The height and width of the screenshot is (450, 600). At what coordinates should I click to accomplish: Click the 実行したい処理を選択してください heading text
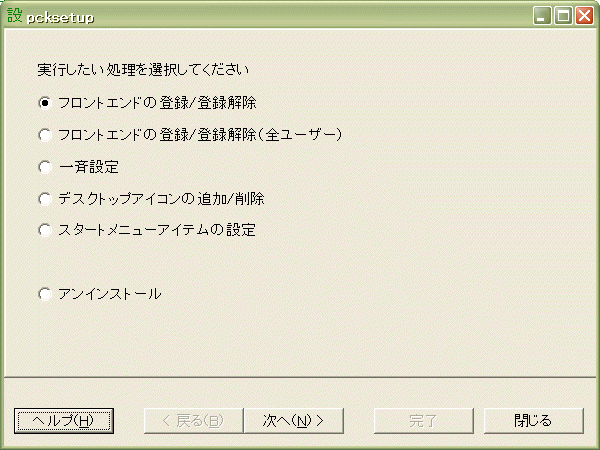(x=143, y=70)
